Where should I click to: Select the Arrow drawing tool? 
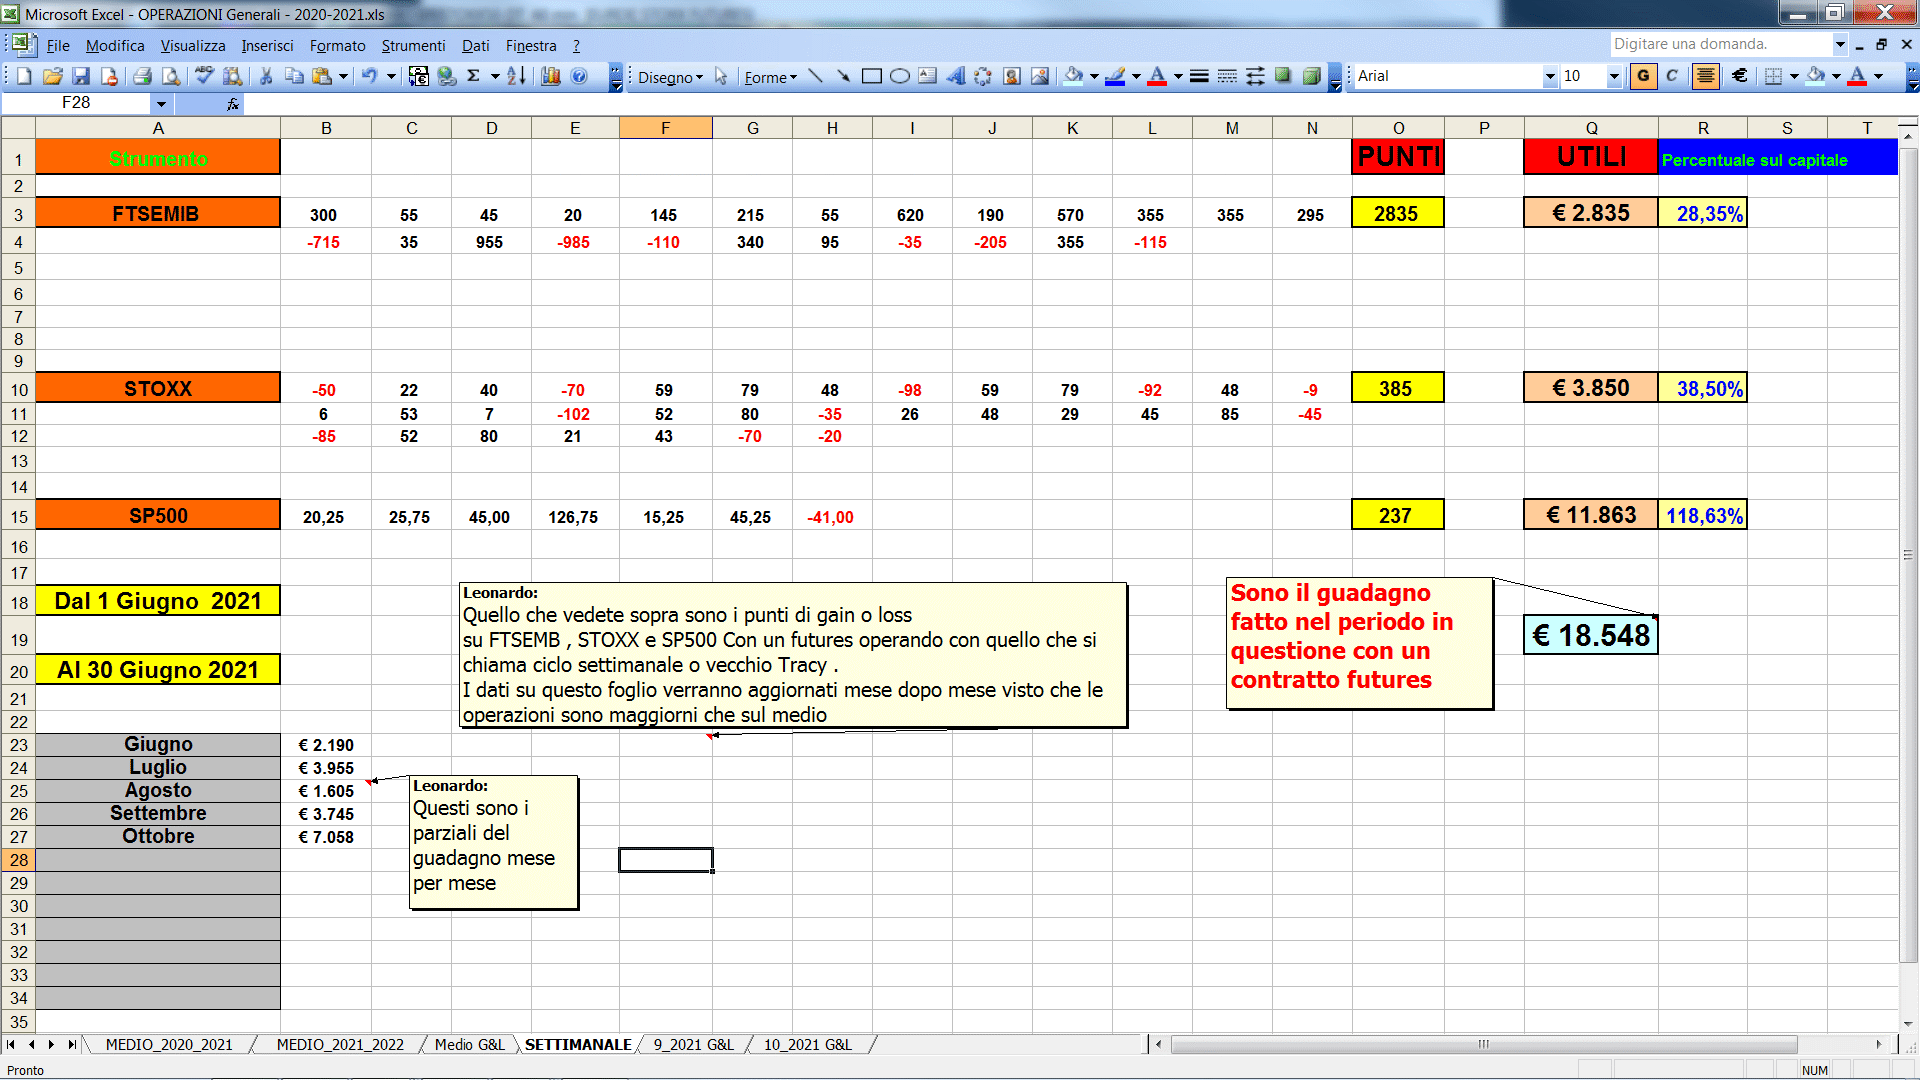point(844,76)
